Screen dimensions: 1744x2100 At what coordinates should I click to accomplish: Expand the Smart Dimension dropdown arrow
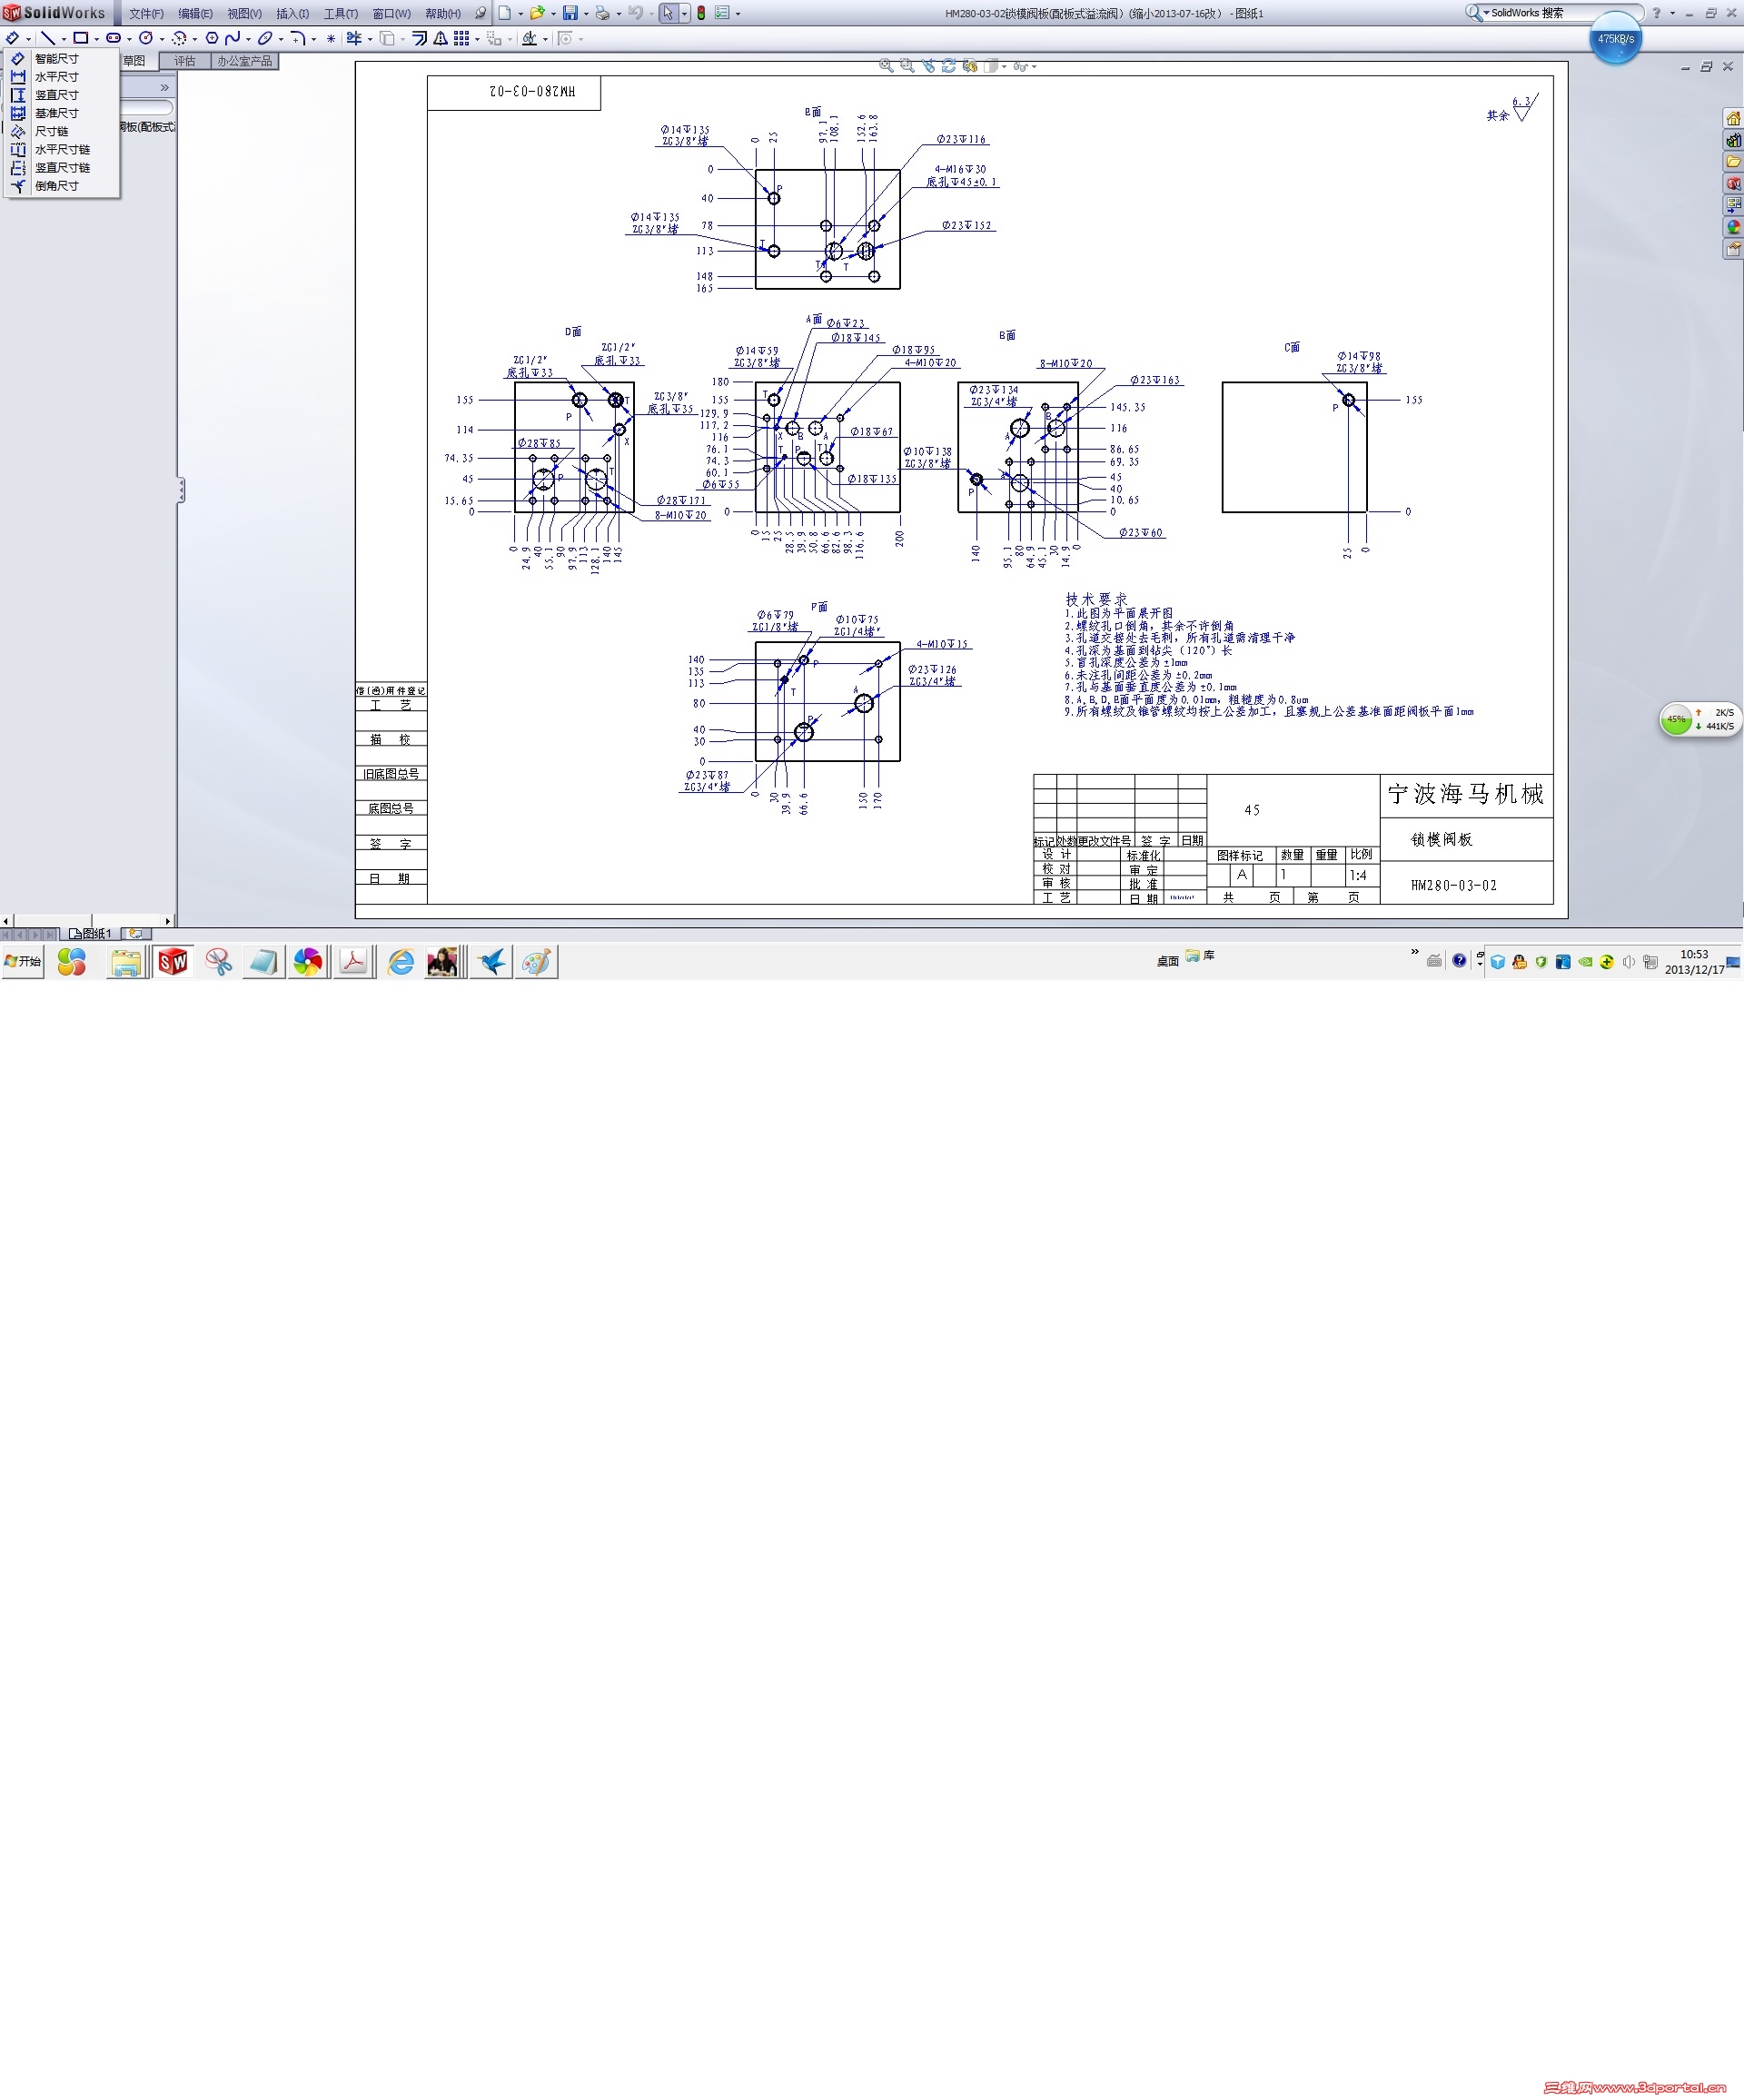pos(28,39)
